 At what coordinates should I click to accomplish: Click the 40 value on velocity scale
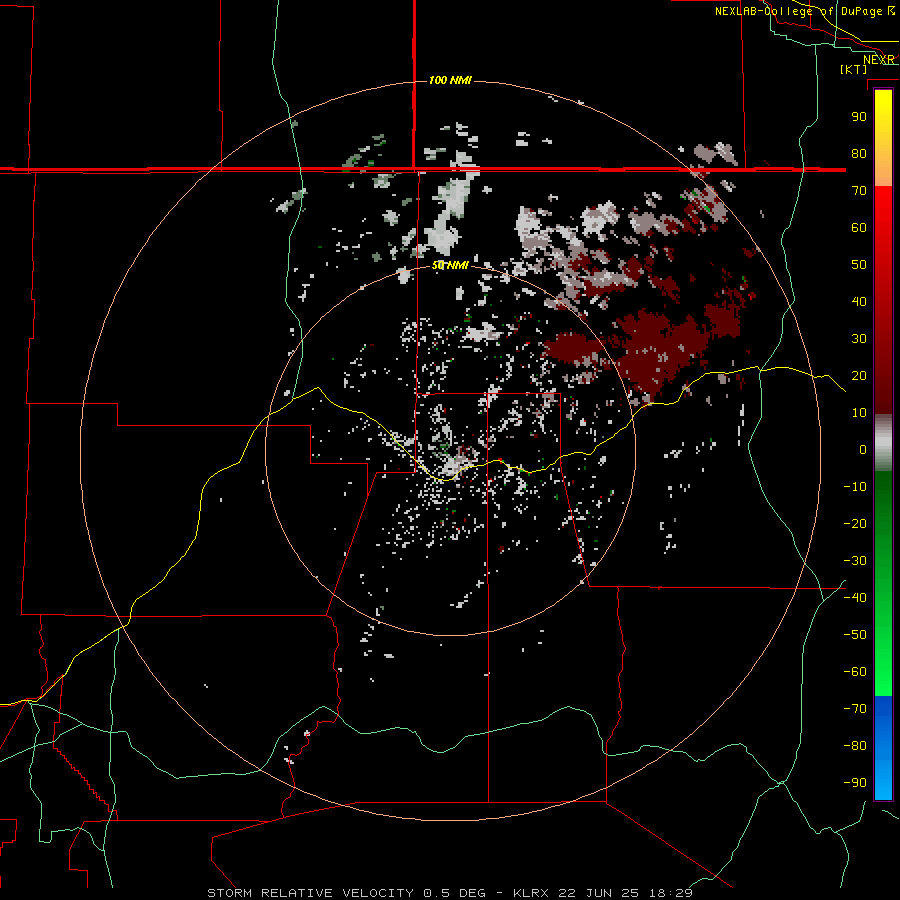coord(859,302)
